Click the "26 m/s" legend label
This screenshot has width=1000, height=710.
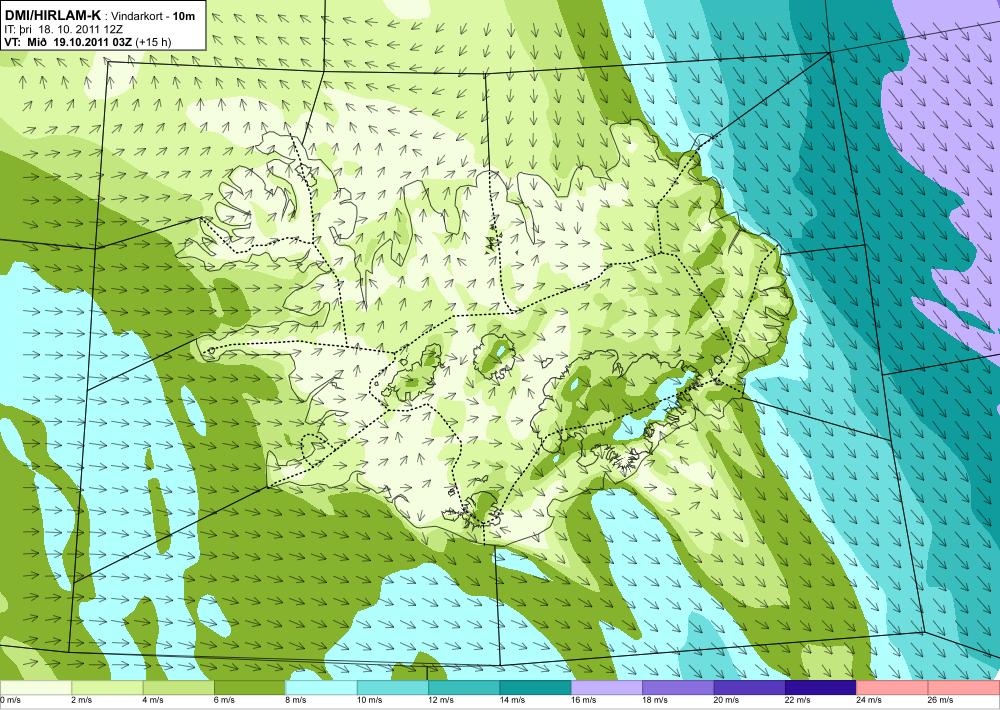[x=941, y=700]
